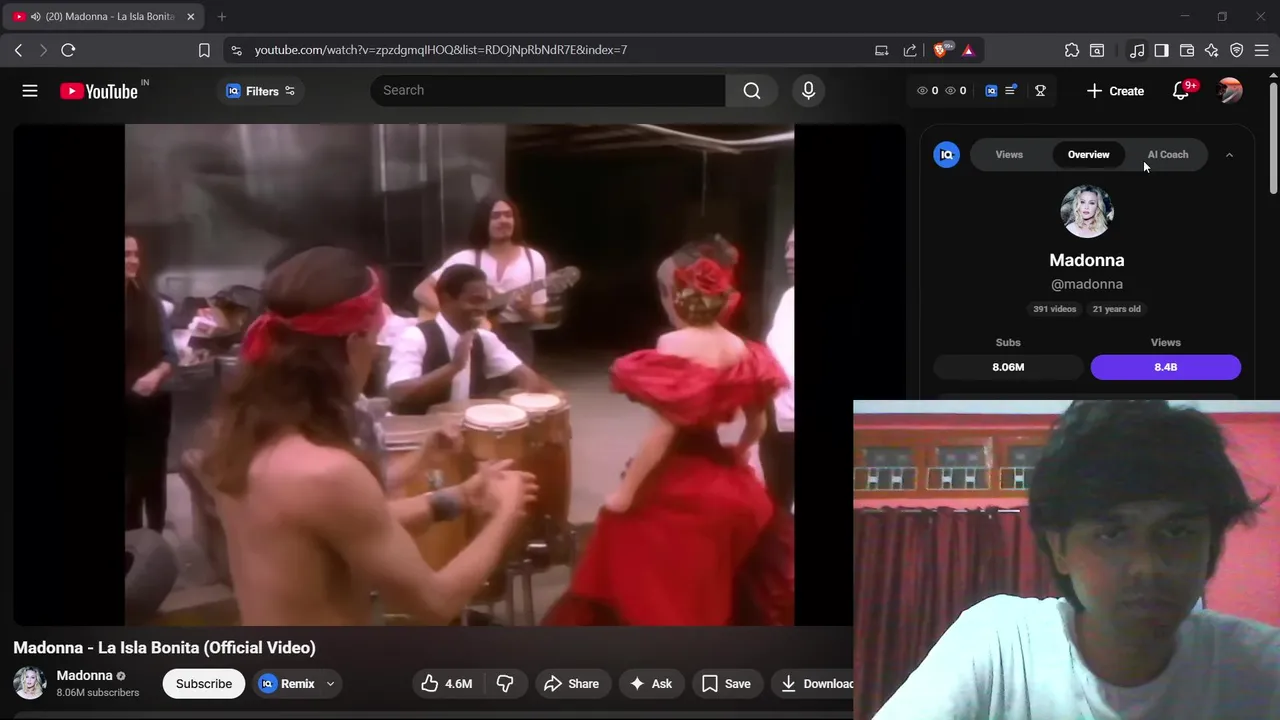This screenshot has height=720, width=1280.
Task: Open the account avatar menu
Action: coord(1230,91)
